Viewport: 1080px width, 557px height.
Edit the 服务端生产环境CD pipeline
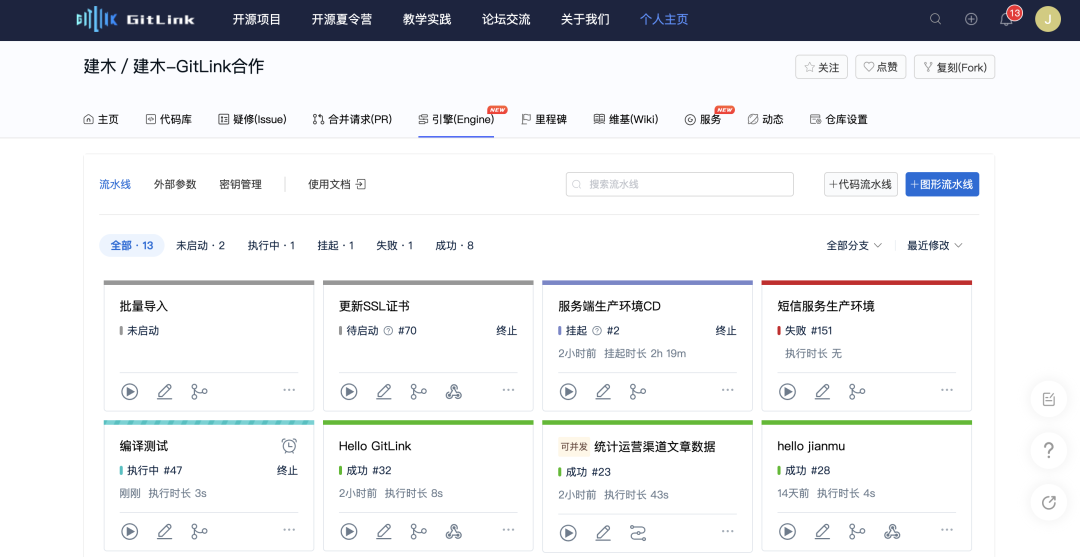coord(603,392)
